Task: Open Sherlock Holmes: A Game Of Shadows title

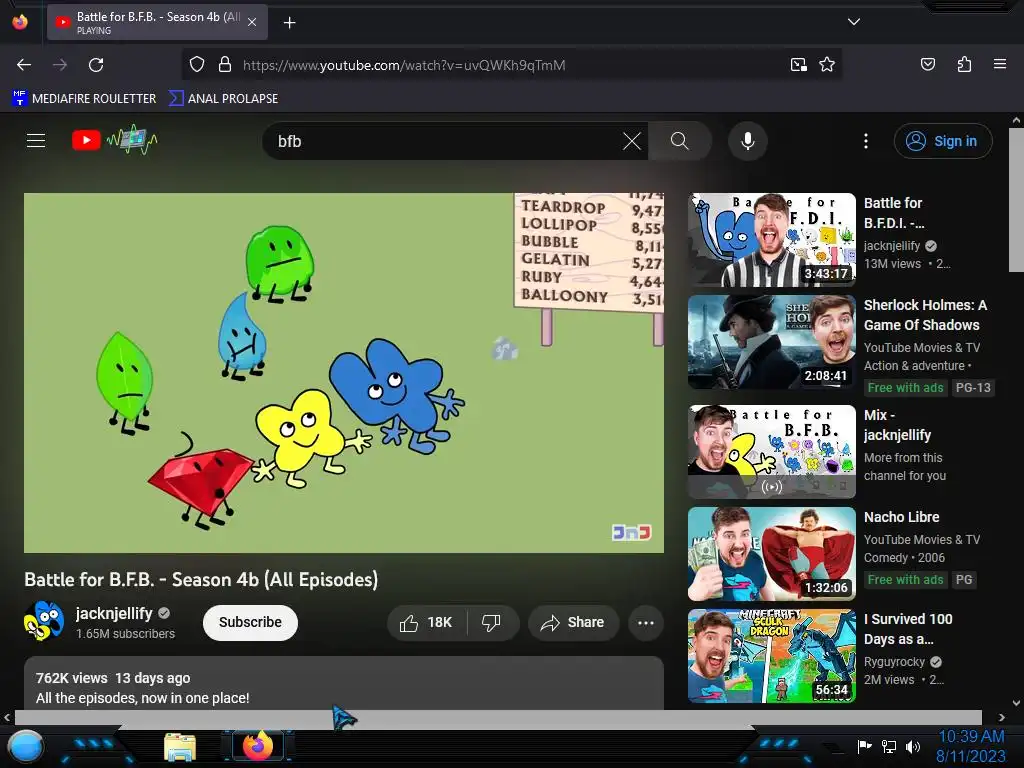Action: click(x=925, y=315)
